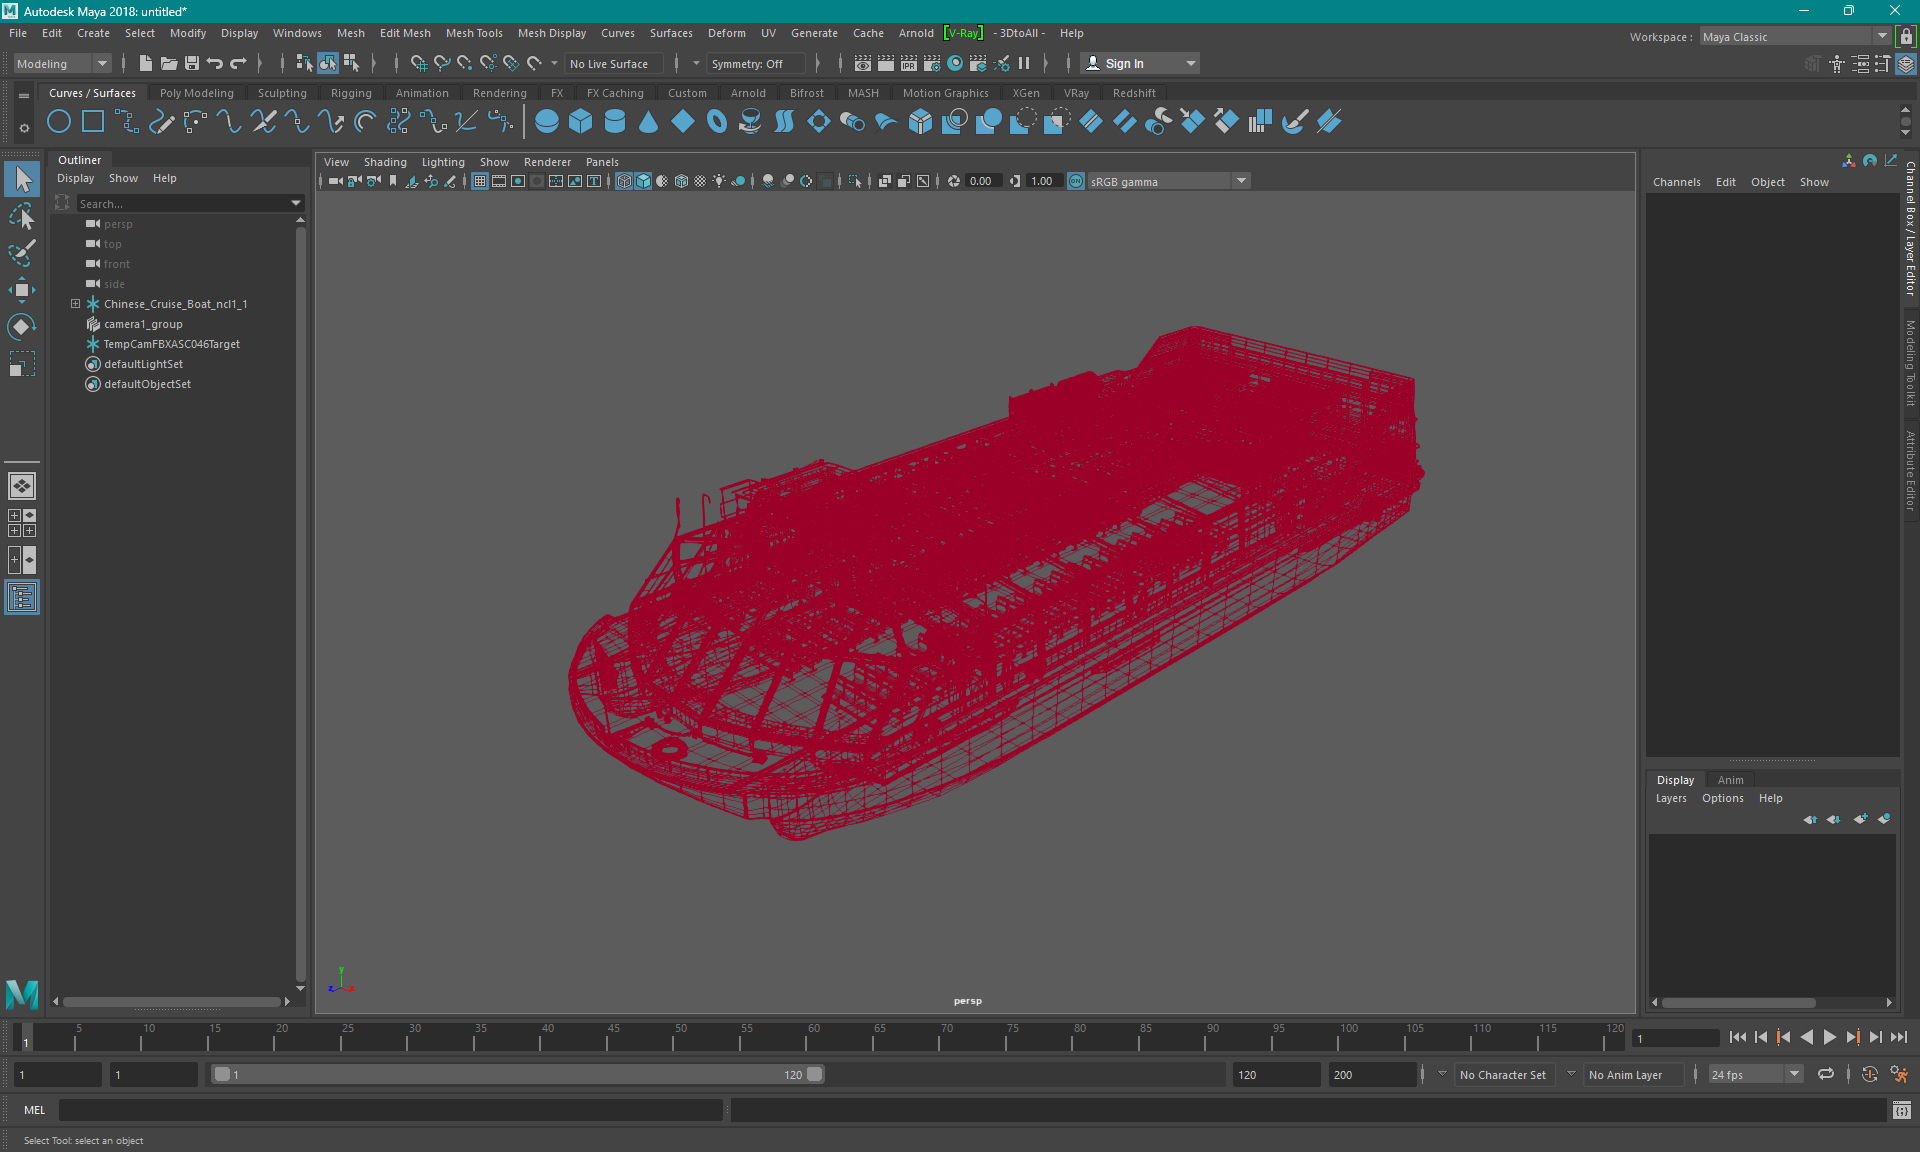The height and width of the screenshot is (1152, 1920).
Task: Create a NURBS Cone from shelf
Action: [x=649, y=122]
